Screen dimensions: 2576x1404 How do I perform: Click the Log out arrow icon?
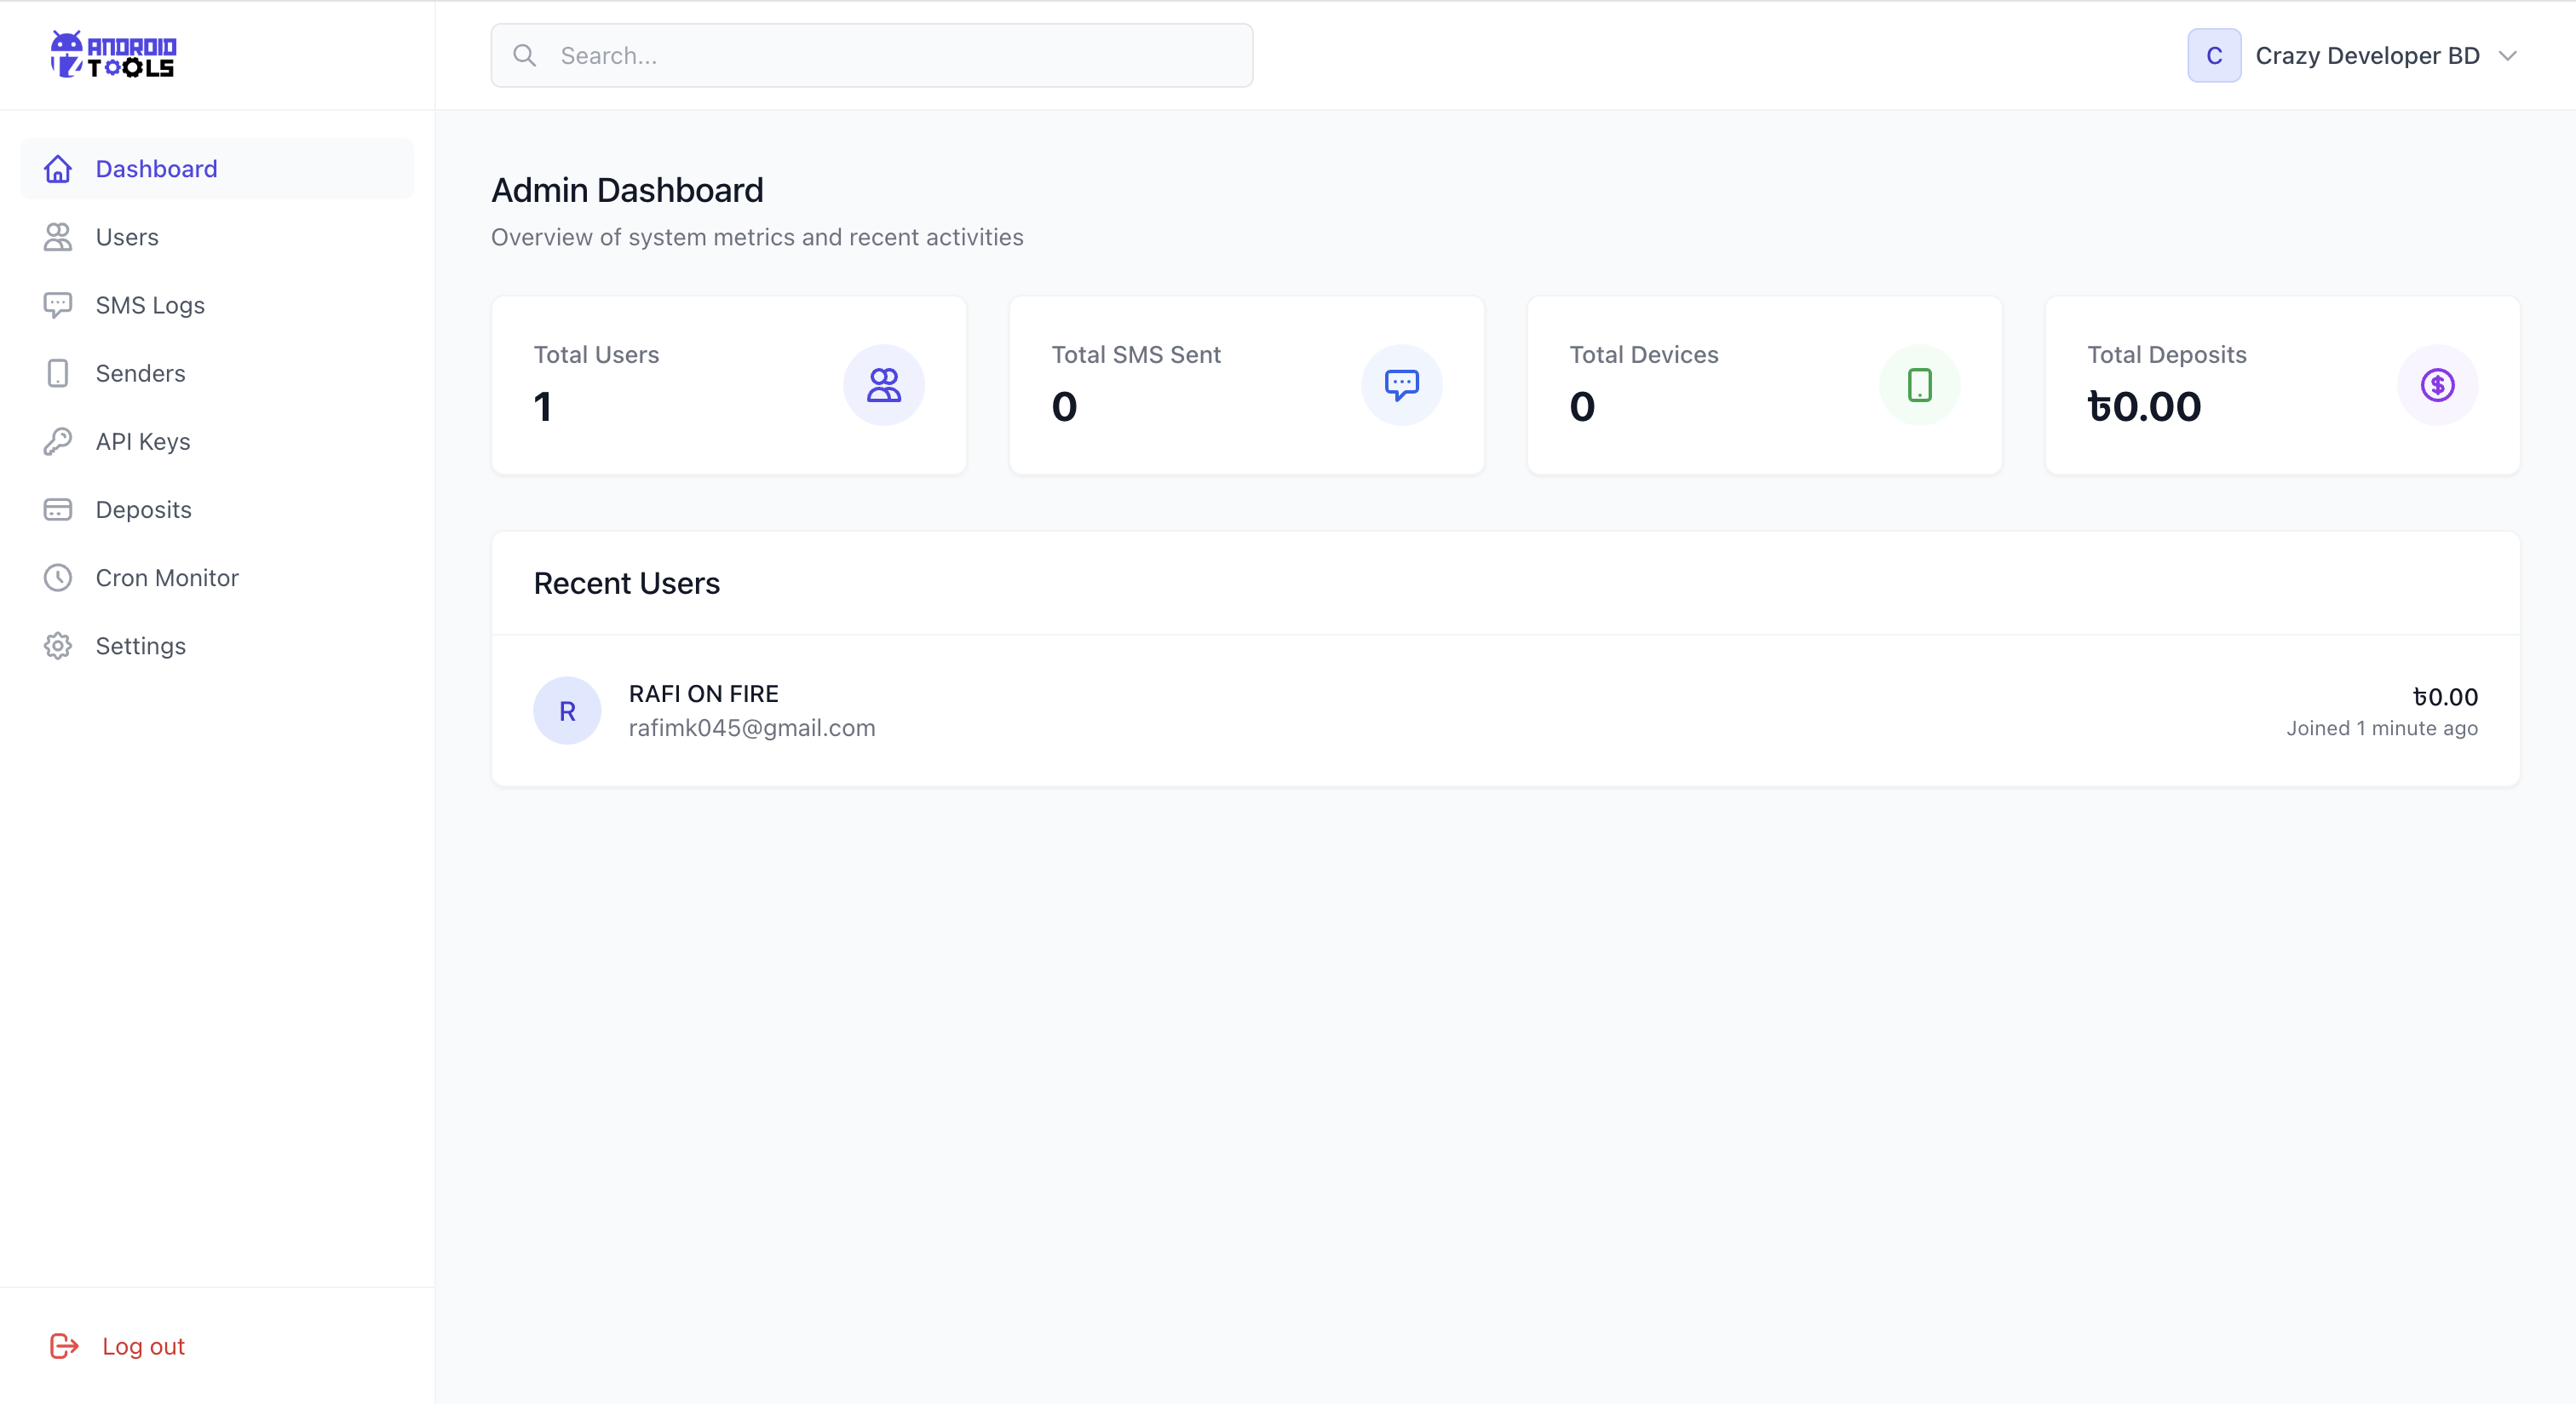click(64, 1346)
